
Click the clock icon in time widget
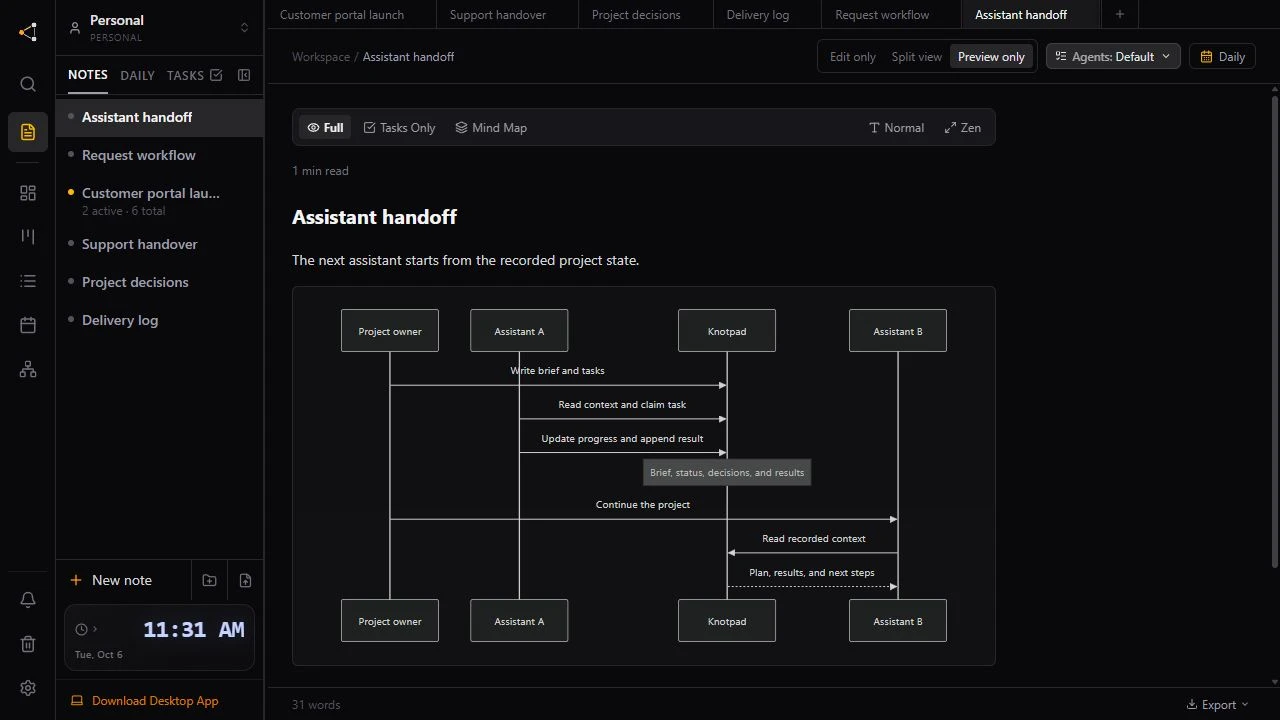[x=82, y=629]
